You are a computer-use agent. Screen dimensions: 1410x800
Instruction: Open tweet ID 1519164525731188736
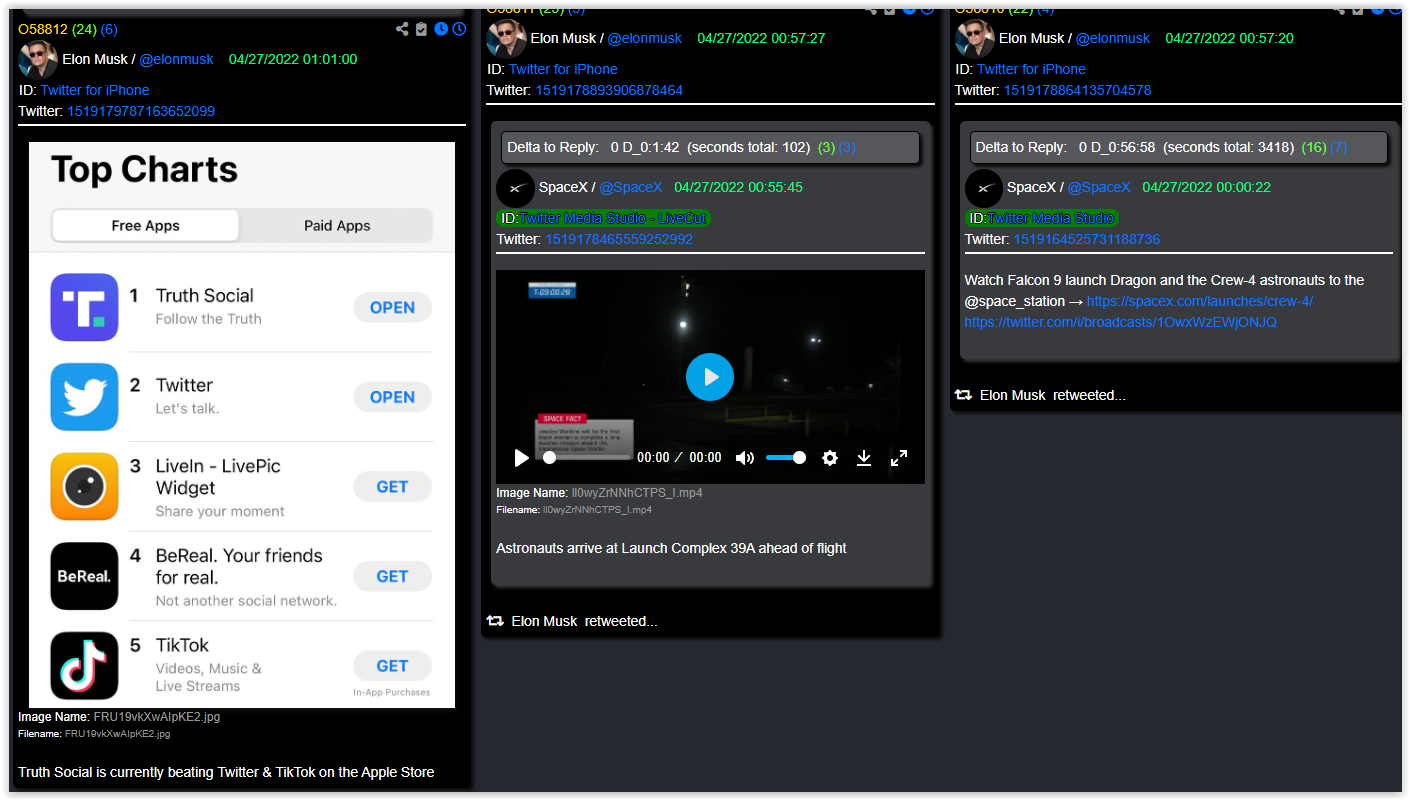point(1087,239)
